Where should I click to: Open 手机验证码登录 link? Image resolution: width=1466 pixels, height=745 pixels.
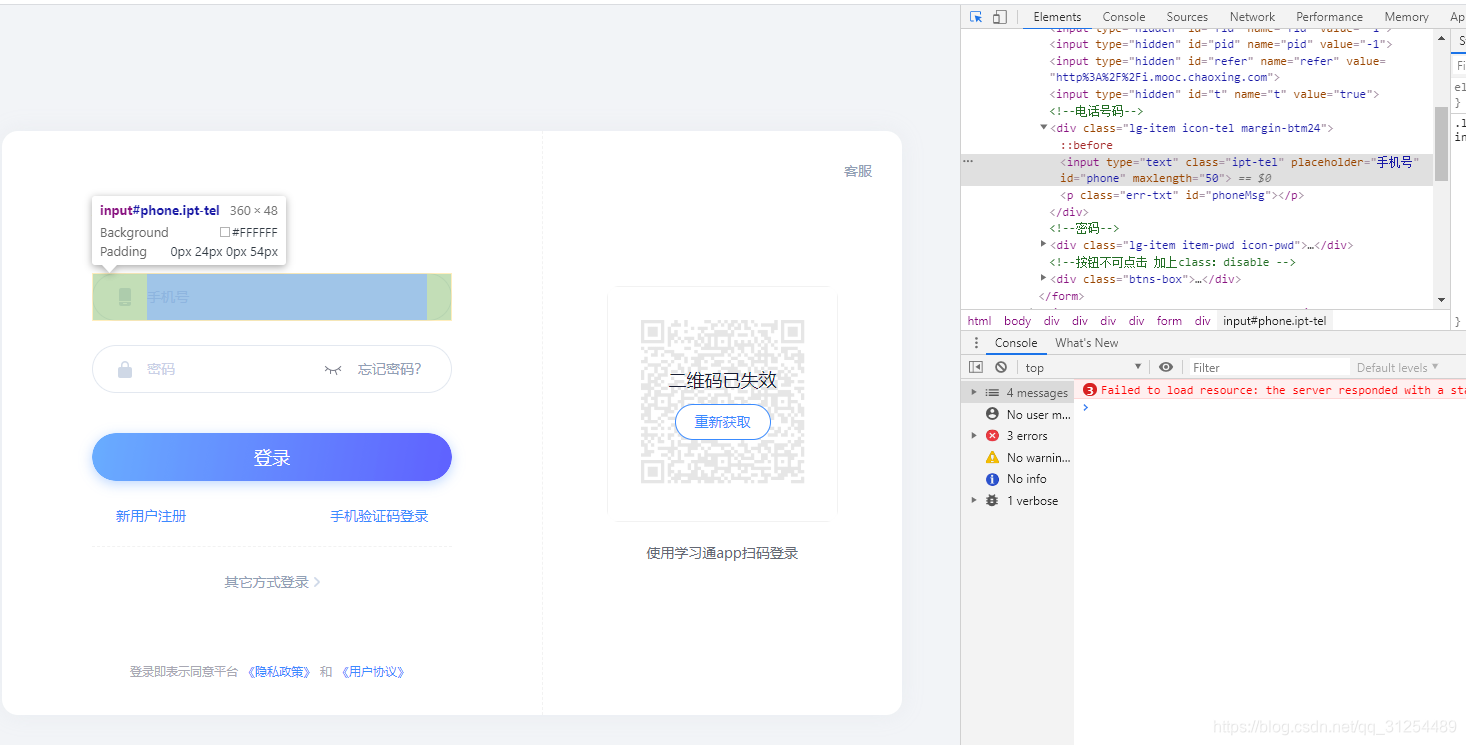click(x=379, y=516)
